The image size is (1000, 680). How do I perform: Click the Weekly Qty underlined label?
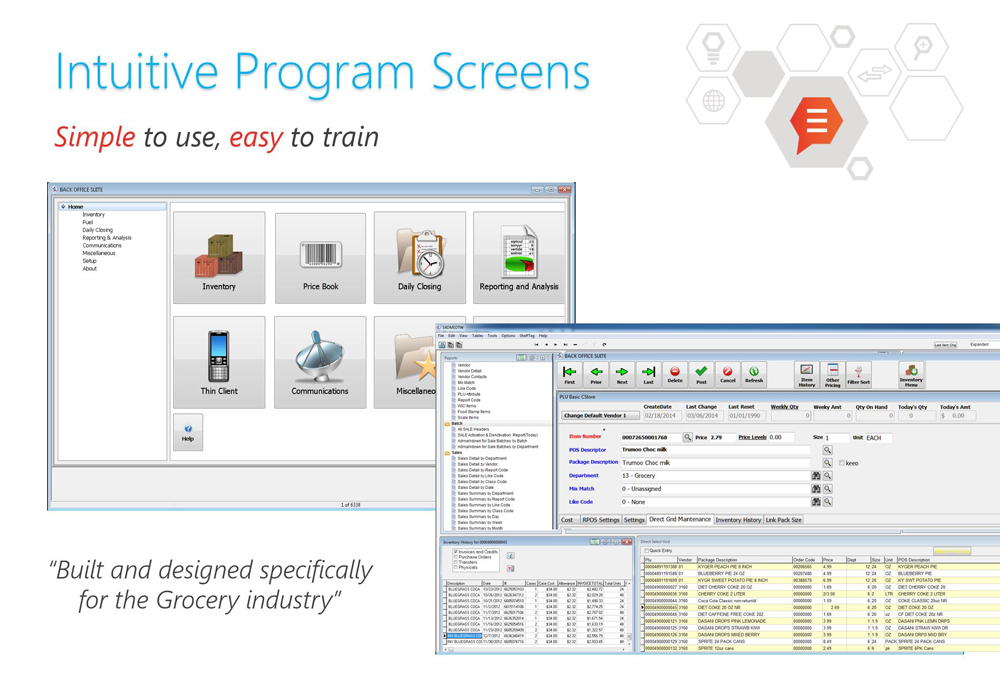point(784,407)
